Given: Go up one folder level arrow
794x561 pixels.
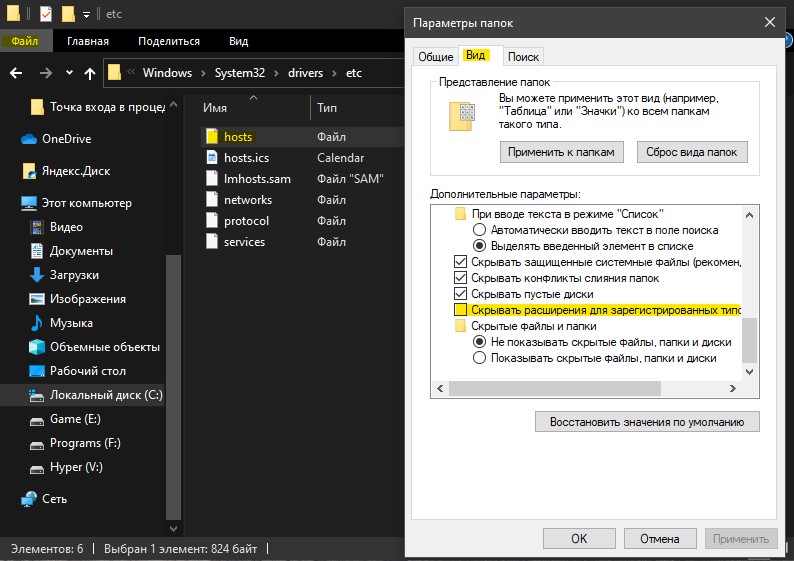Looking at the screenshot, I should point(90,73).
